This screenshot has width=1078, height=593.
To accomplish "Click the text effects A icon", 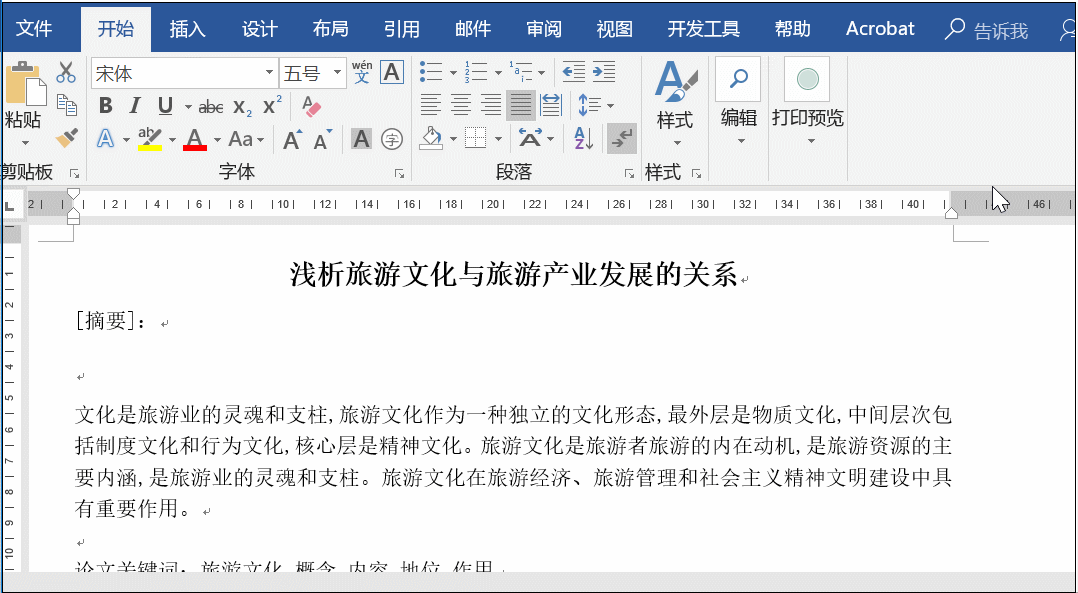I will pos(105,139).
